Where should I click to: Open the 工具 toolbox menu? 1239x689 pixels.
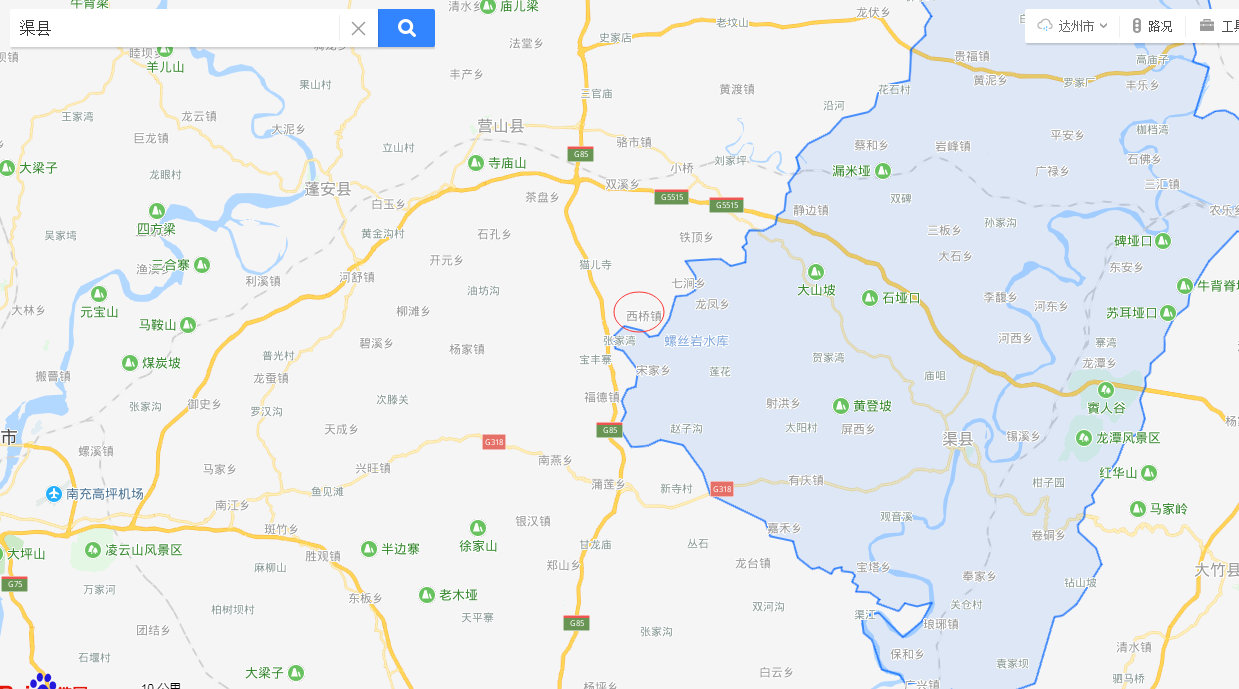[1219, 26]
